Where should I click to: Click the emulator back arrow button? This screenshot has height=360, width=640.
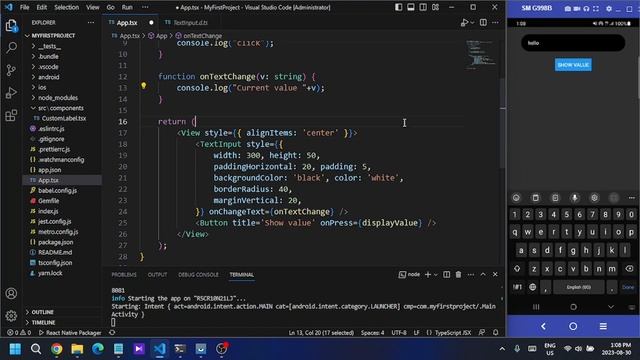[543, 326]
